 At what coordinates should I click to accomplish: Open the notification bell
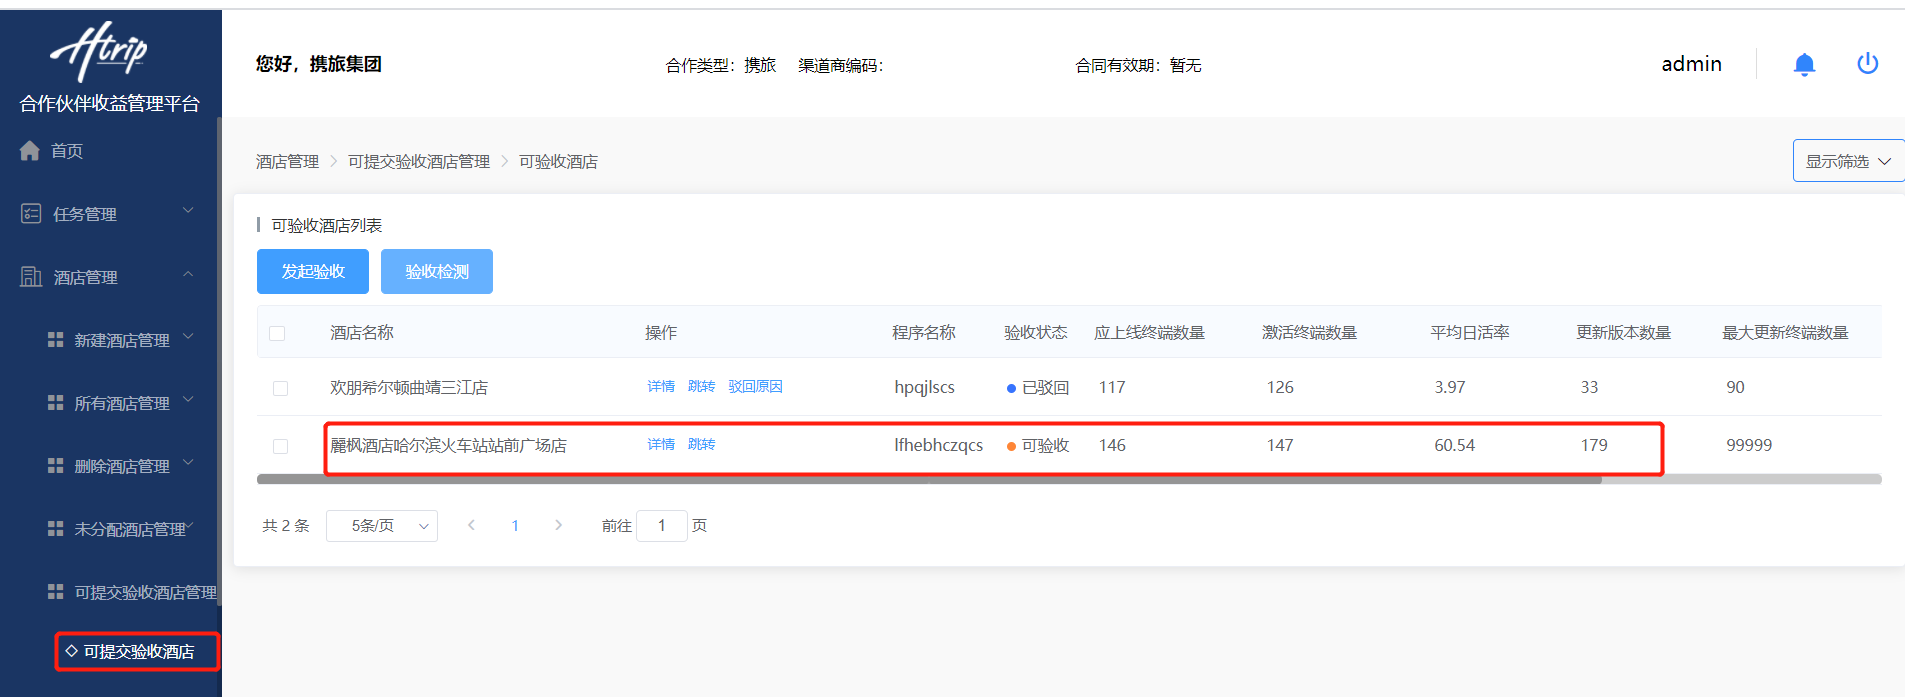[x=1804, y=65]
